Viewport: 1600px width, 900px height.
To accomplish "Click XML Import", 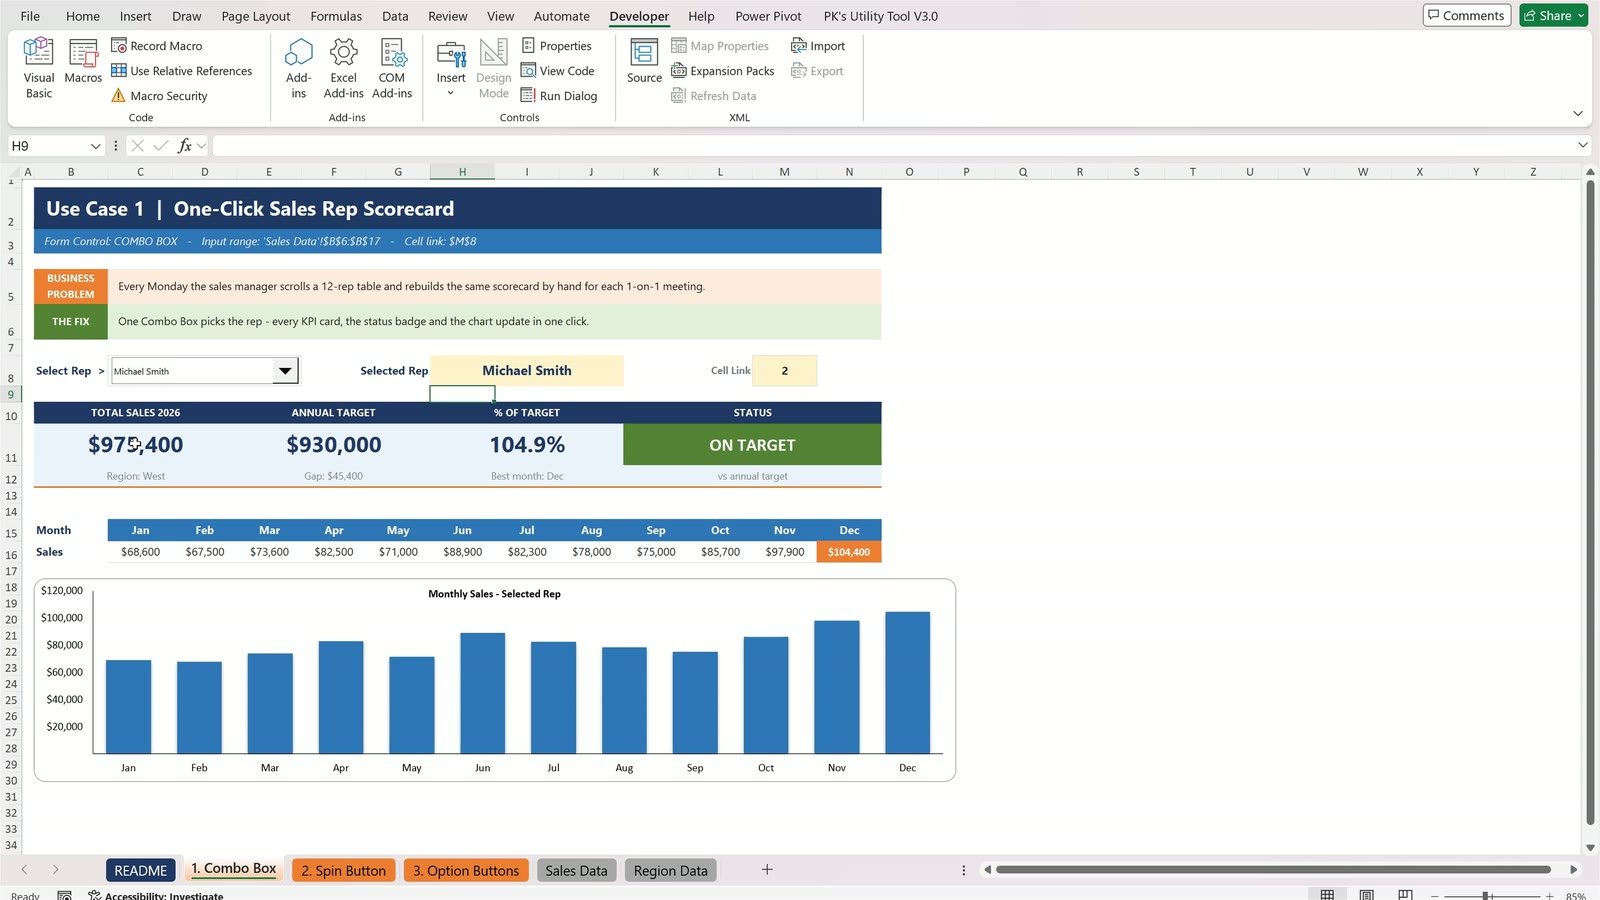I will [x=818, y=46].
